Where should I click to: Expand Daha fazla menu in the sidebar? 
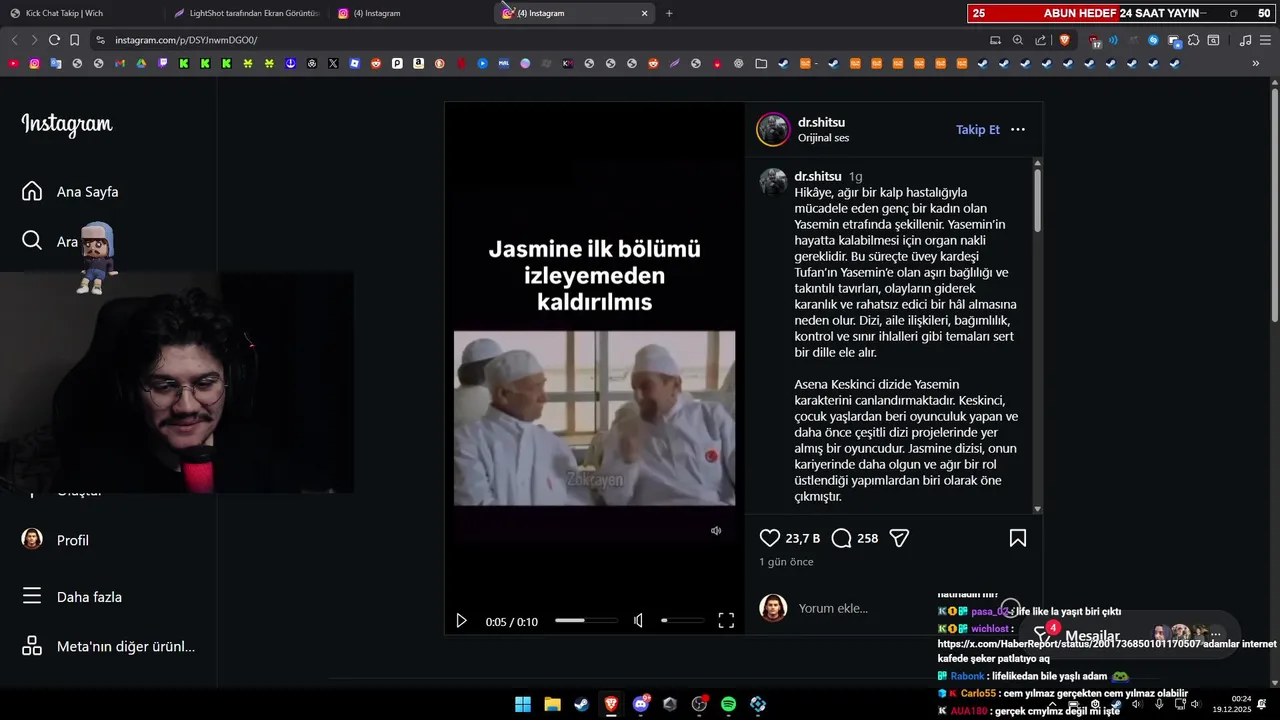72,597
